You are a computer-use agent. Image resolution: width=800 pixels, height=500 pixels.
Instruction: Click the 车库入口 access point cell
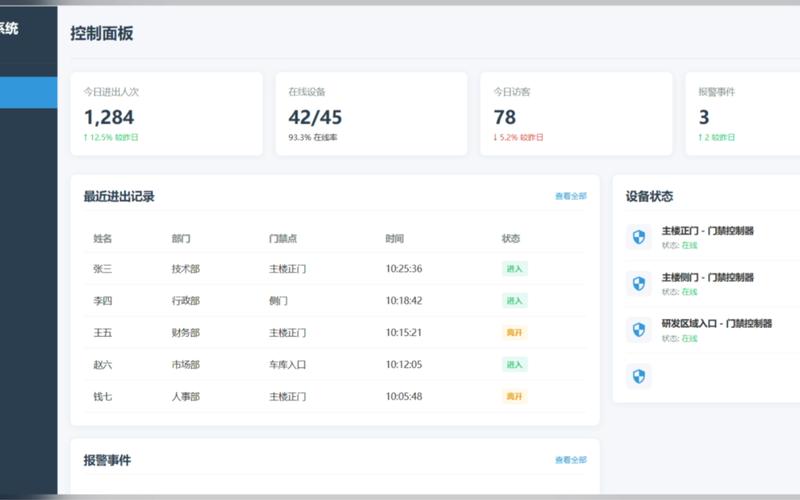tap(288, 364)
